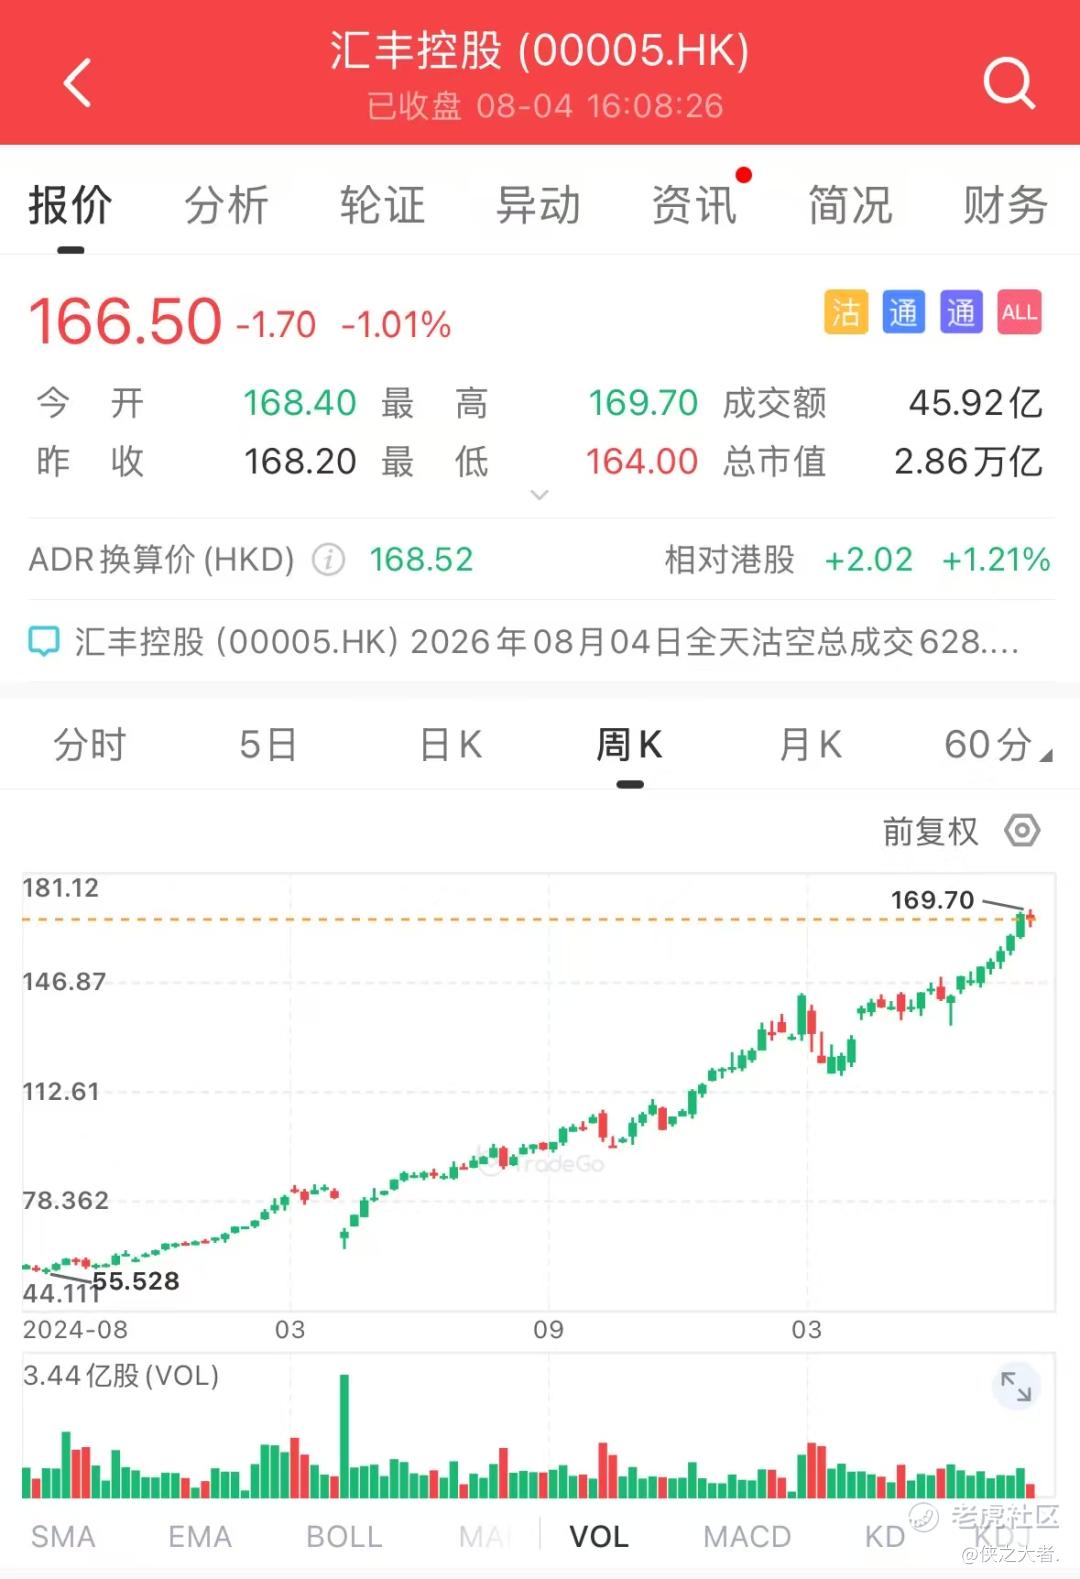Expand more quote details chevron
Viewport: 1080px width, 1579px height.
tap(539, 495)
